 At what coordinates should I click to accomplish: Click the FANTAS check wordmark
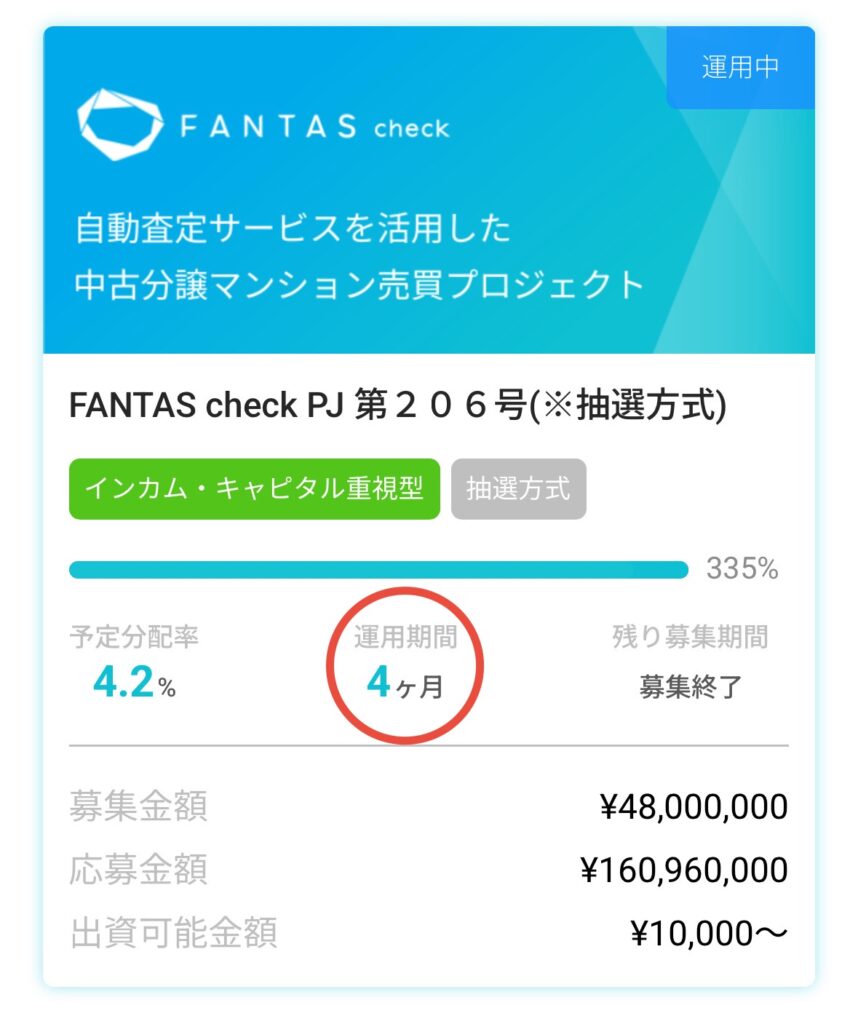315,126
